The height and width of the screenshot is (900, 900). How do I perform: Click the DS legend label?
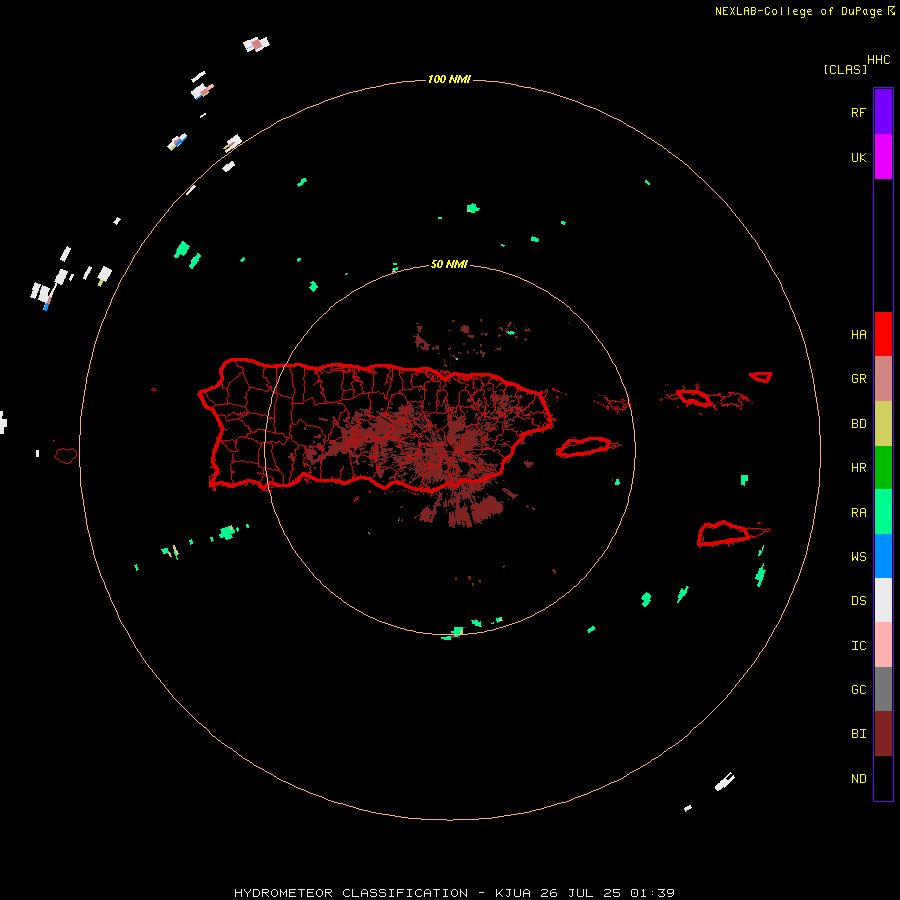click(858, 601)
